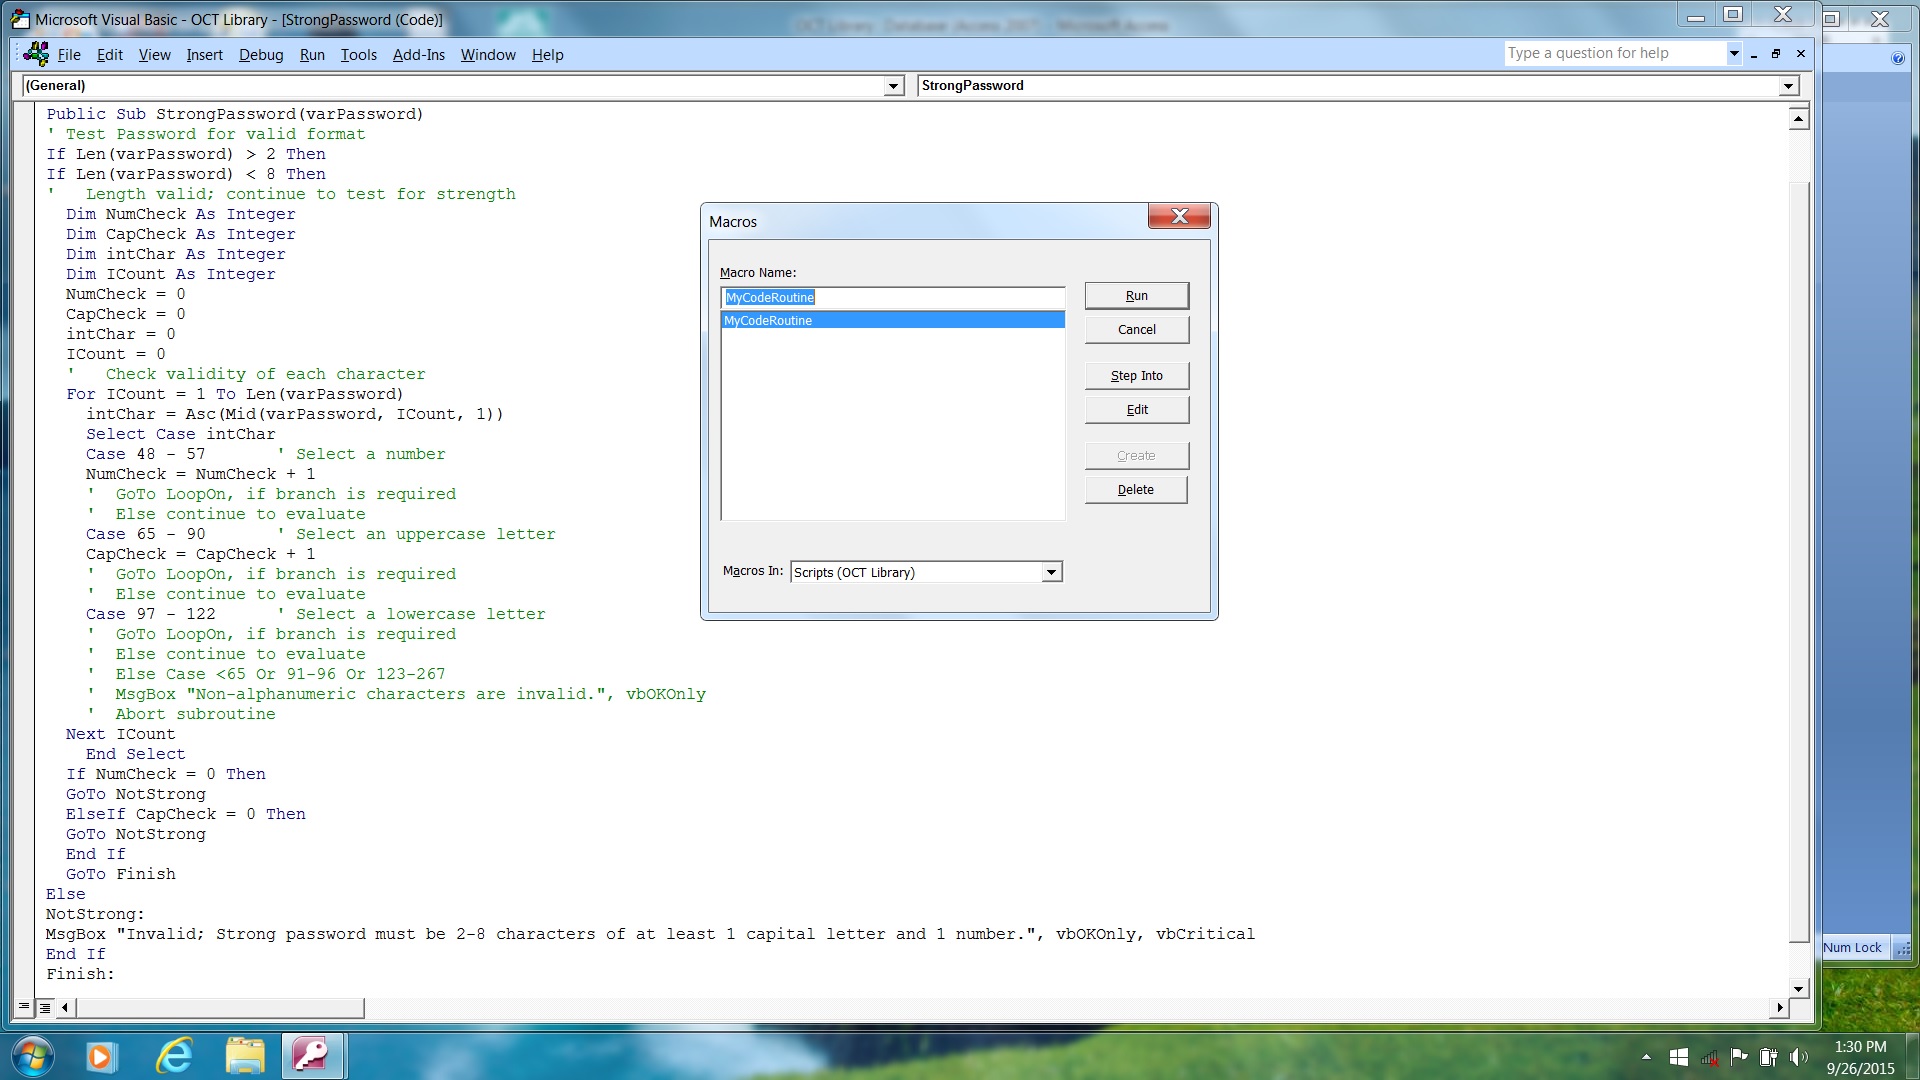Image resolution: width=1920 pixels, height=1080 pixels.
Task: Open the Debug menu
Action: click(261, 55)
